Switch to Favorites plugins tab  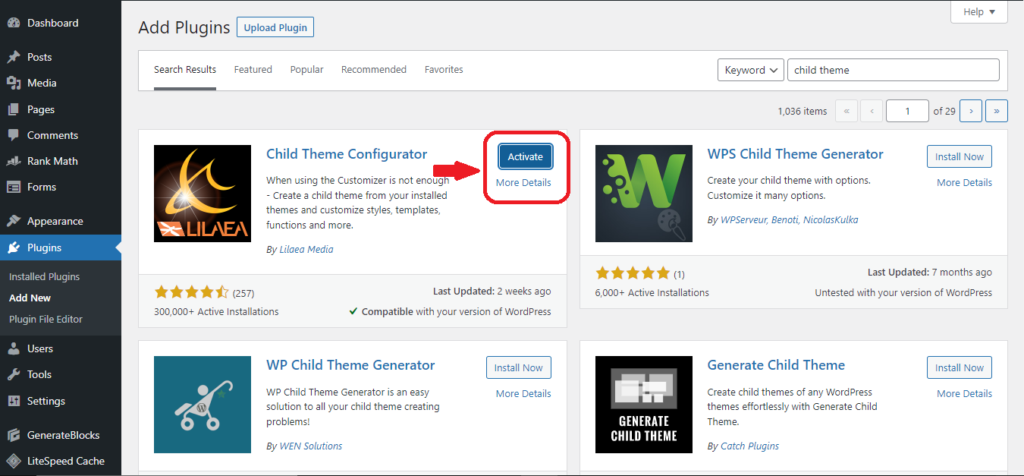(x=443, y=69)
